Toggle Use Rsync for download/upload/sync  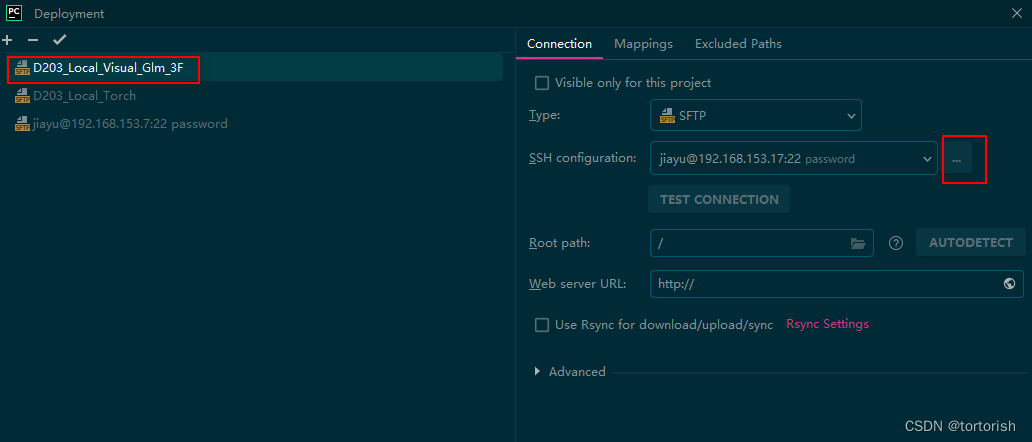point(542,325)
